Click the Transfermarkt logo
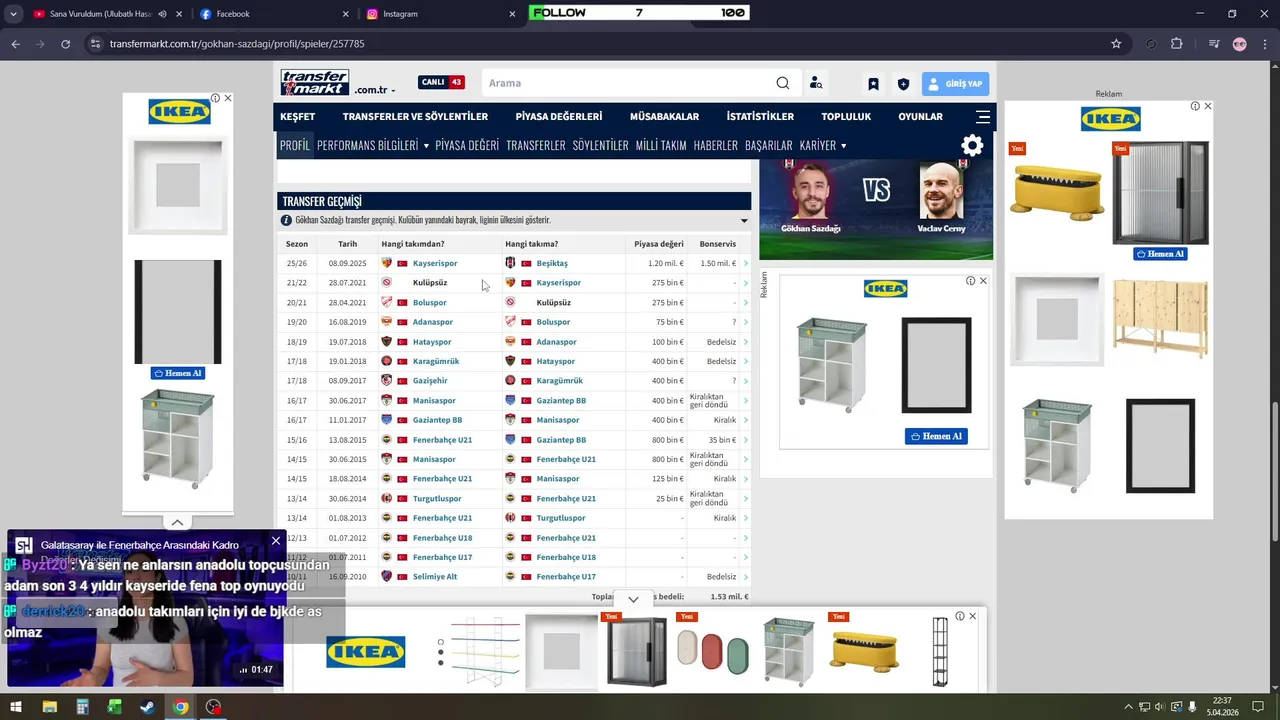 315,83
